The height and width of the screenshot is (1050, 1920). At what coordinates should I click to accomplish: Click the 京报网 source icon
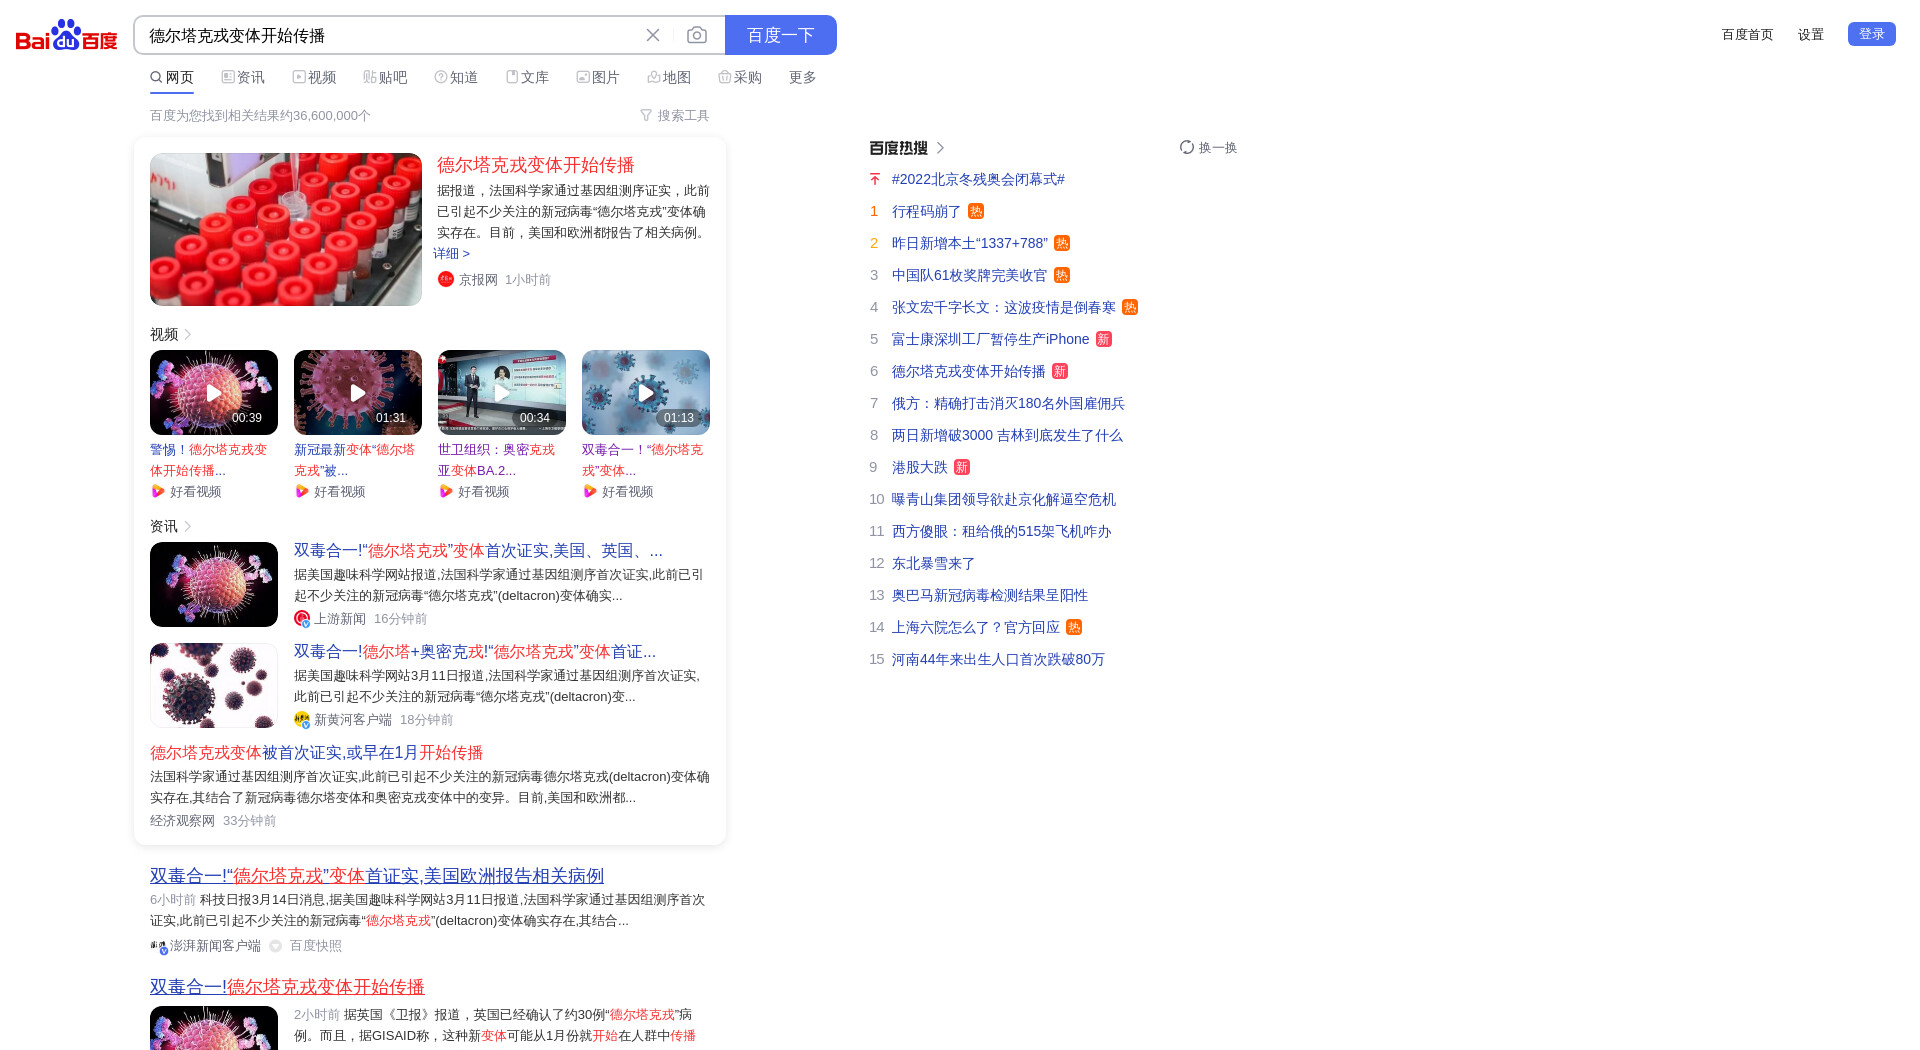click(x=446, y=279)
